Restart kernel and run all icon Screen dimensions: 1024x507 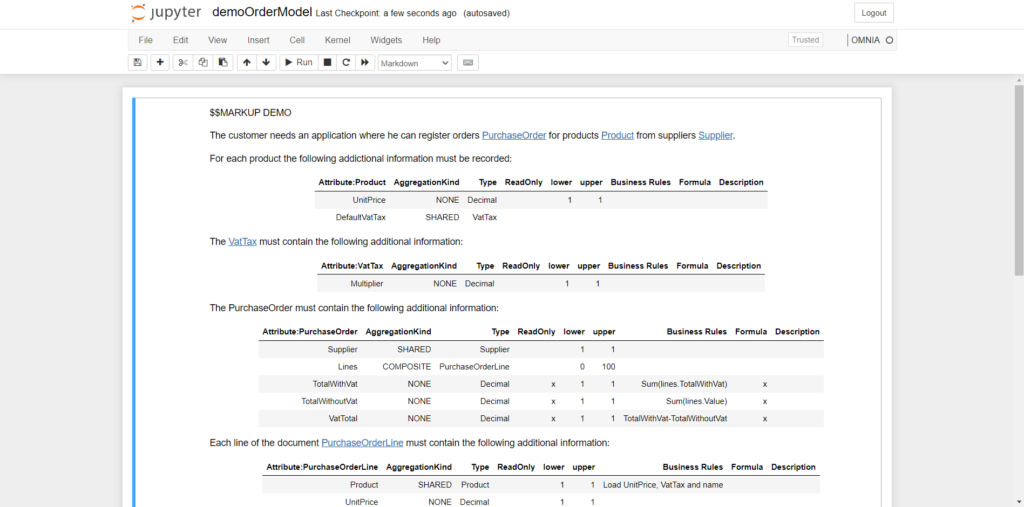(365, 63)
